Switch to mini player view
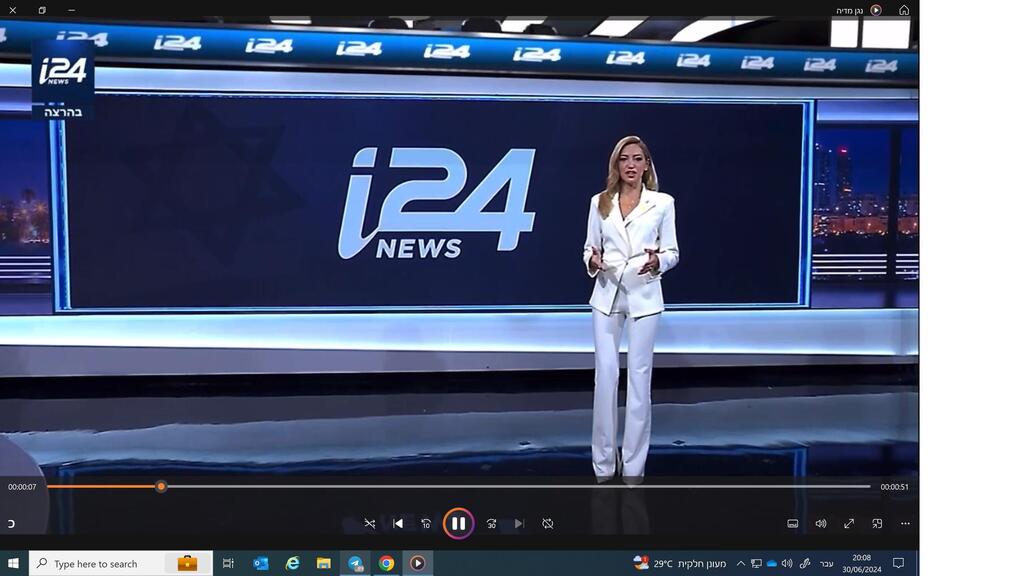Viewport: 1024px width, 576px height. [877, 523]
